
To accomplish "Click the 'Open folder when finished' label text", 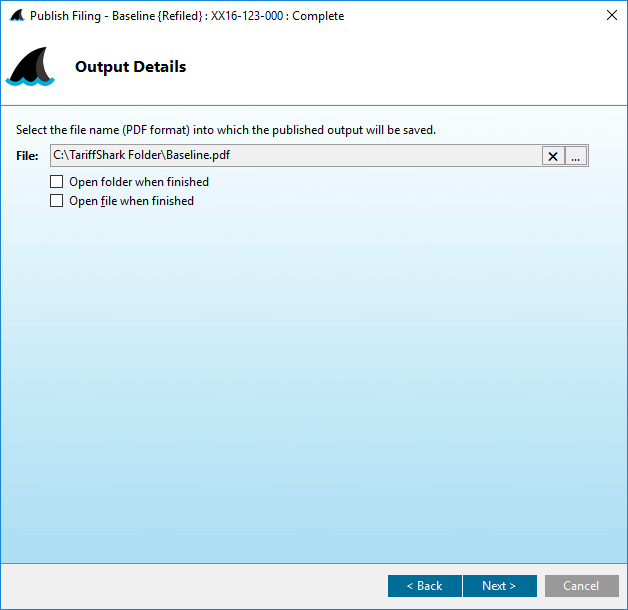I will [138, 182].
